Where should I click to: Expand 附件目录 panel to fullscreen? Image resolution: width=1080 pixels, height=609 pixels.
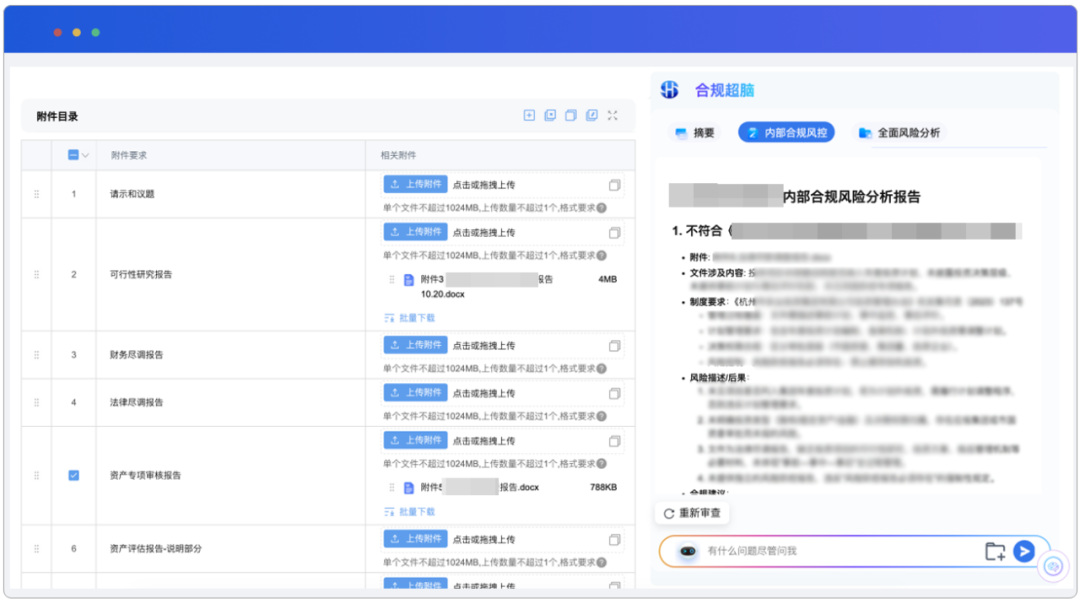point(612,116)
